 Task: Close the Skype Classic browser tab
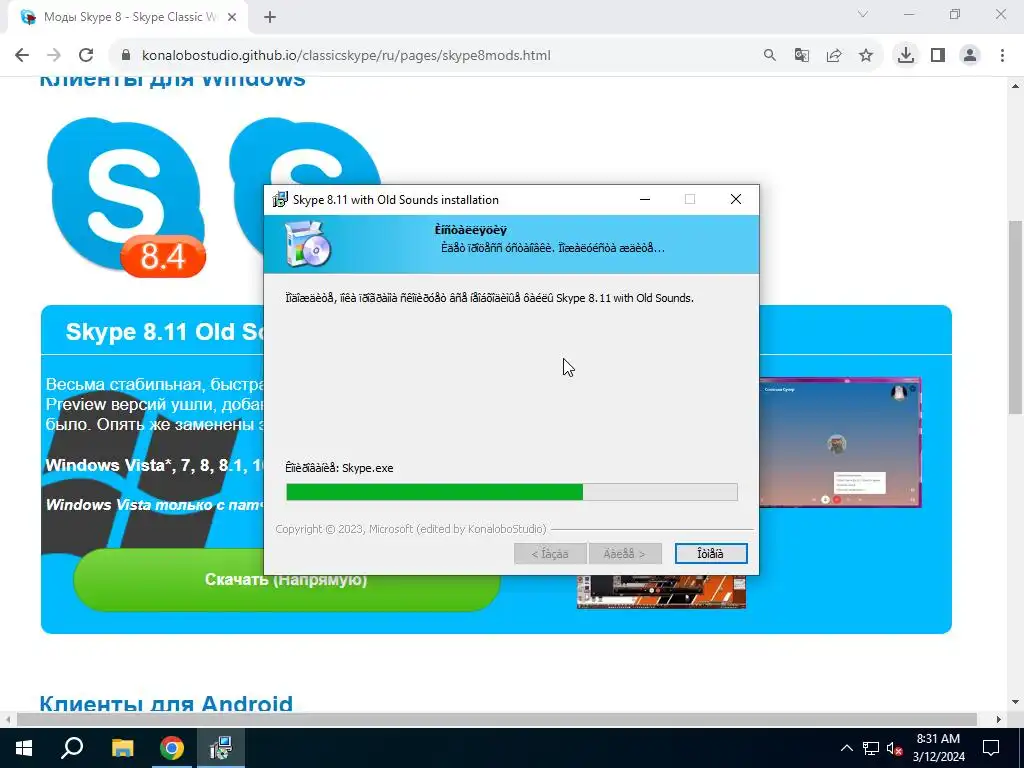232,18
